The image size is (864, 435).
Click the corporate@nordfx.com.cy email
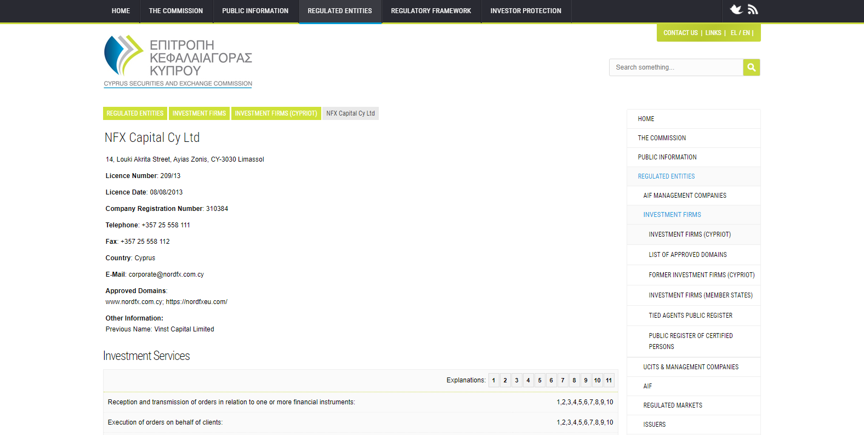(x=166, y=275)
